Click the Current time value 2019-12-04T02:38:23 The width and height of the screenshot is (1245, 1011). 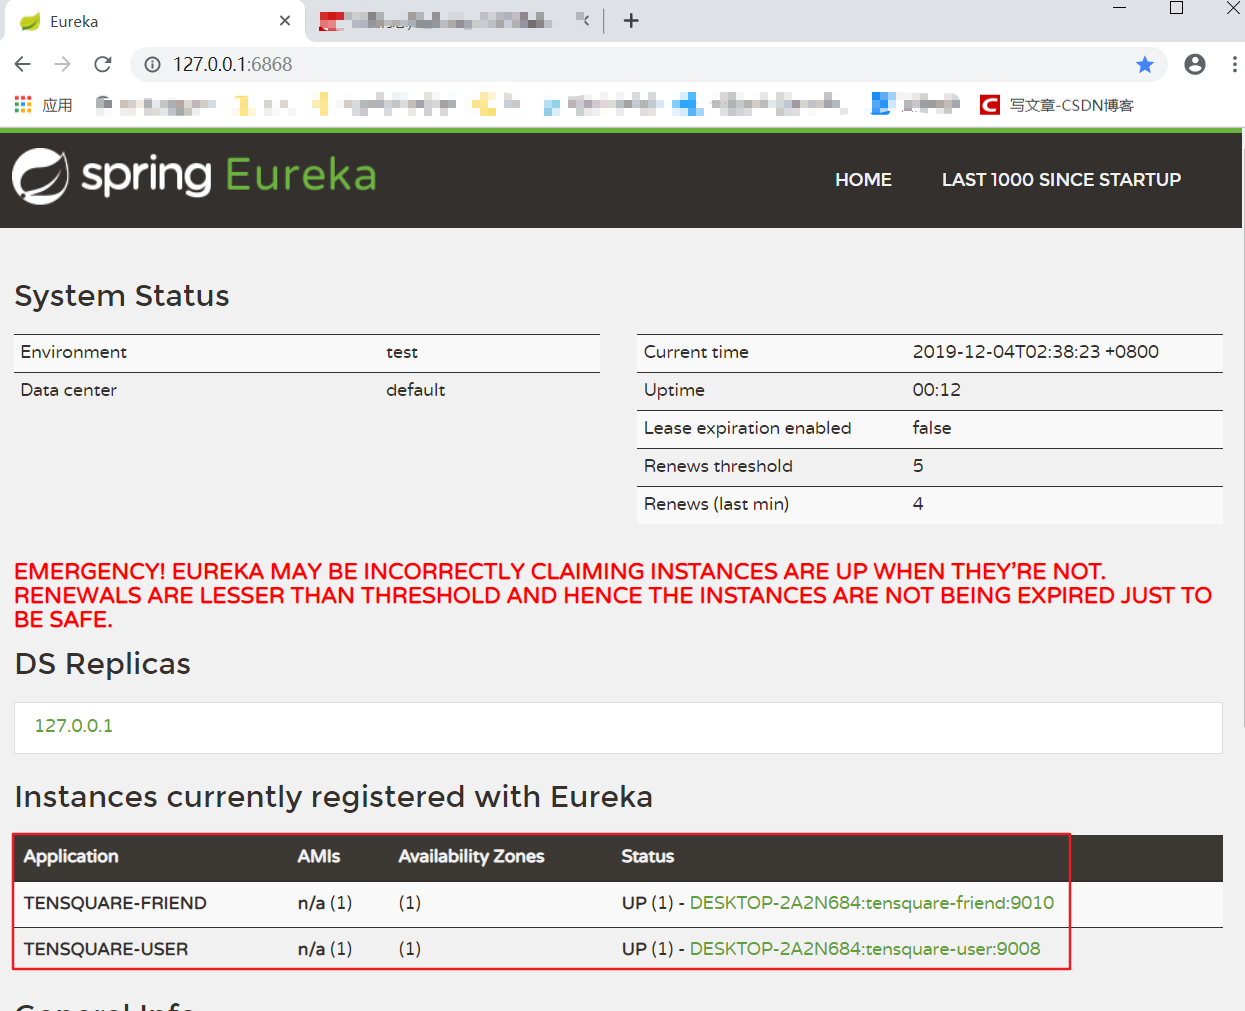coord(1035,352)
